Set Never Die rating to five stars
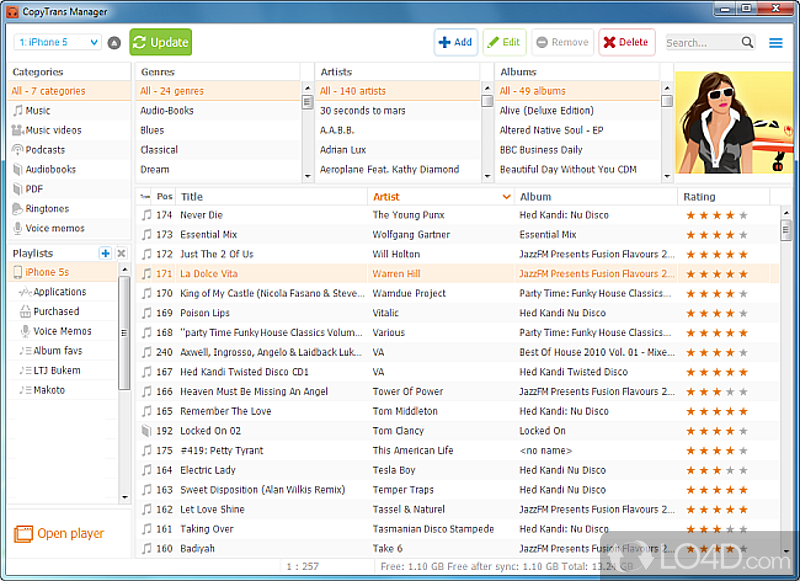This screenshot has width=800, height=581. tap(743, 215)
